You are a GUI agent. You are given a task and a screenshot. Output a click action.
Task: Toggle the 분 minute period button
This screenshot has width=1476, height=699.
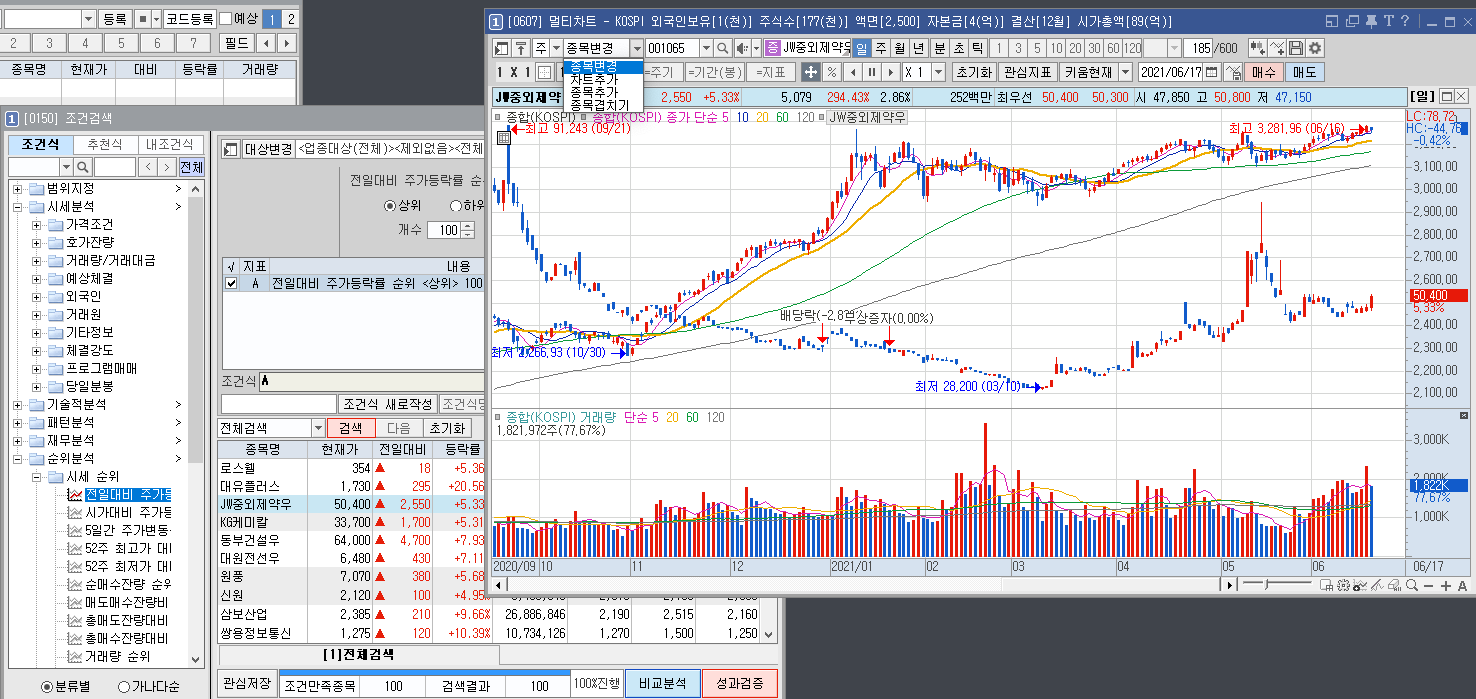point(939,48)
